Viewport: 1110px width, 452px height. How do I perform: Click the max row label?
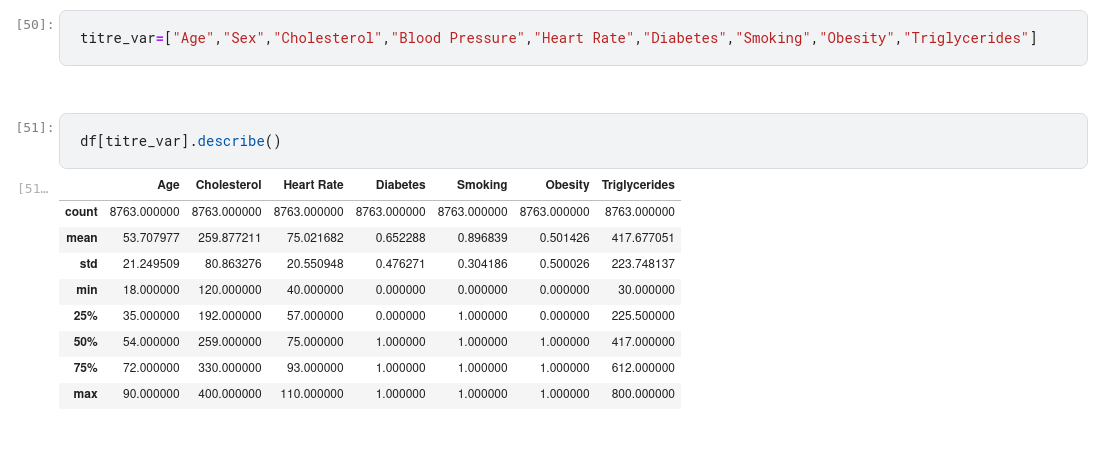click(x=85, y=394)
